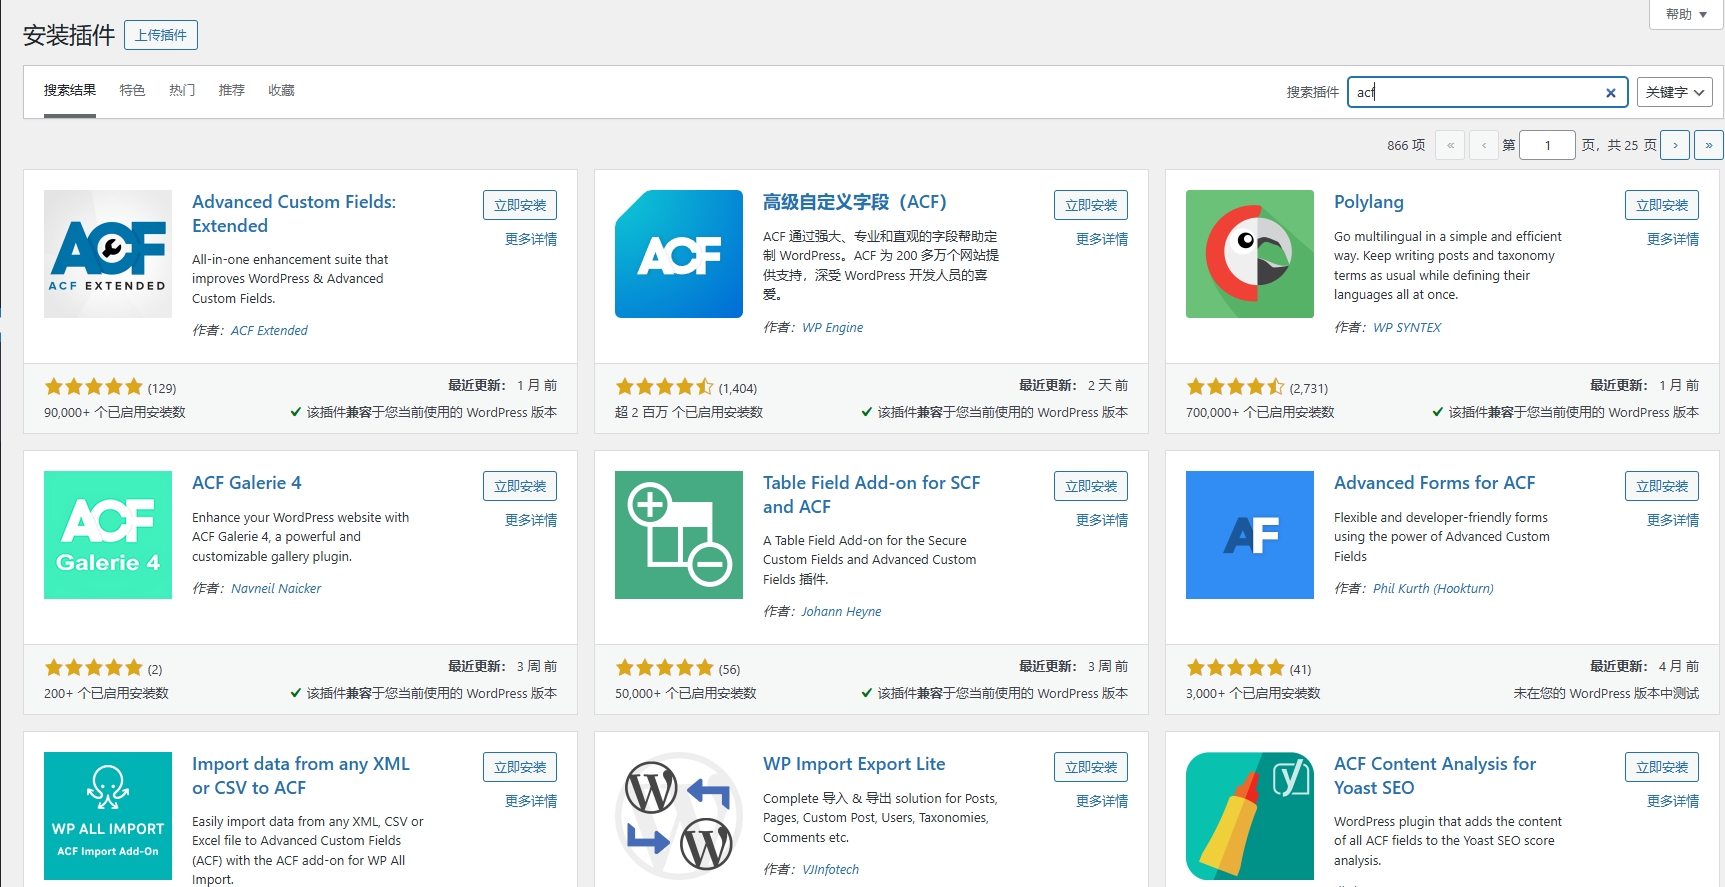Switch to 收藏 tab
Viewport: 1725px width, 887px height.
281,90
